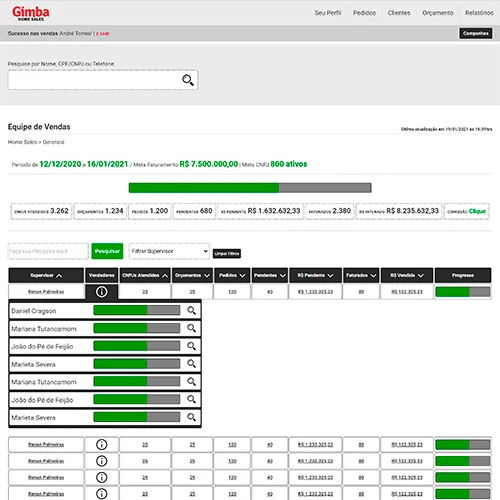The image size is (500, 500).
Task: Open the Filtrar Supervisor dropdown
Action: click(x=169, y=251)
